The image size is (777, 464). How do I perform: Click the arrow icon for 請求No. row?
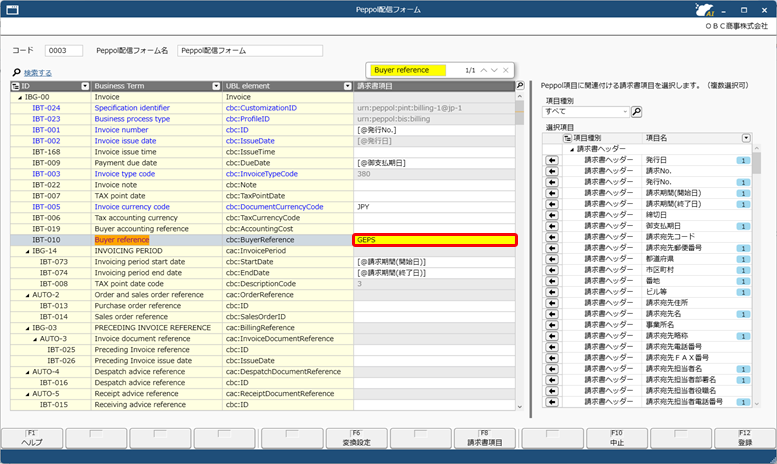(x=552, y=171)
